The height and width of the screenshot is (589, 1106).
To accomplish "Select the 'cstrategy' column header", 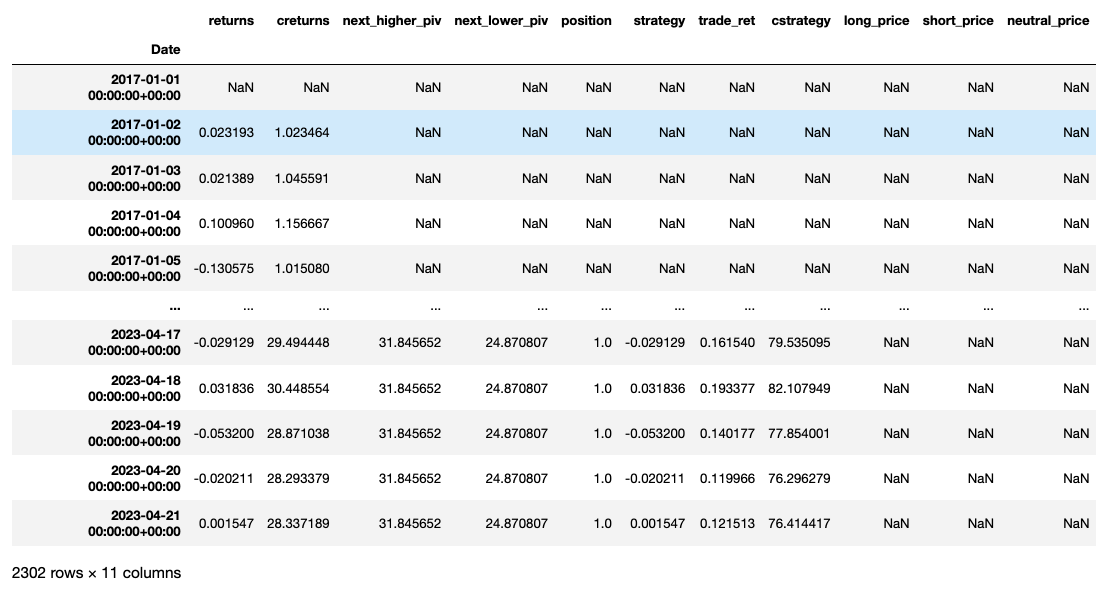I will click(x=800, y=21).
